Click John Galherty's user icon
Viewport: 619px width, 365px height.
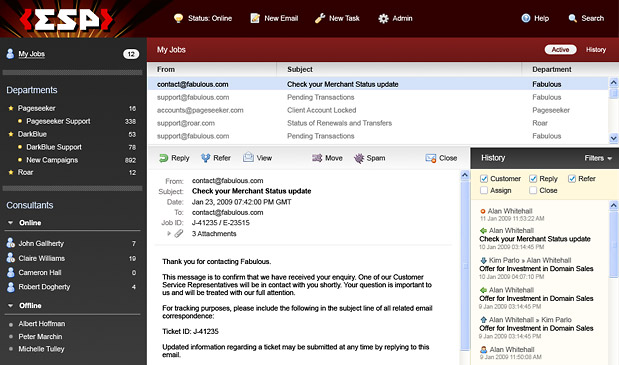click(x=11, y=243)
